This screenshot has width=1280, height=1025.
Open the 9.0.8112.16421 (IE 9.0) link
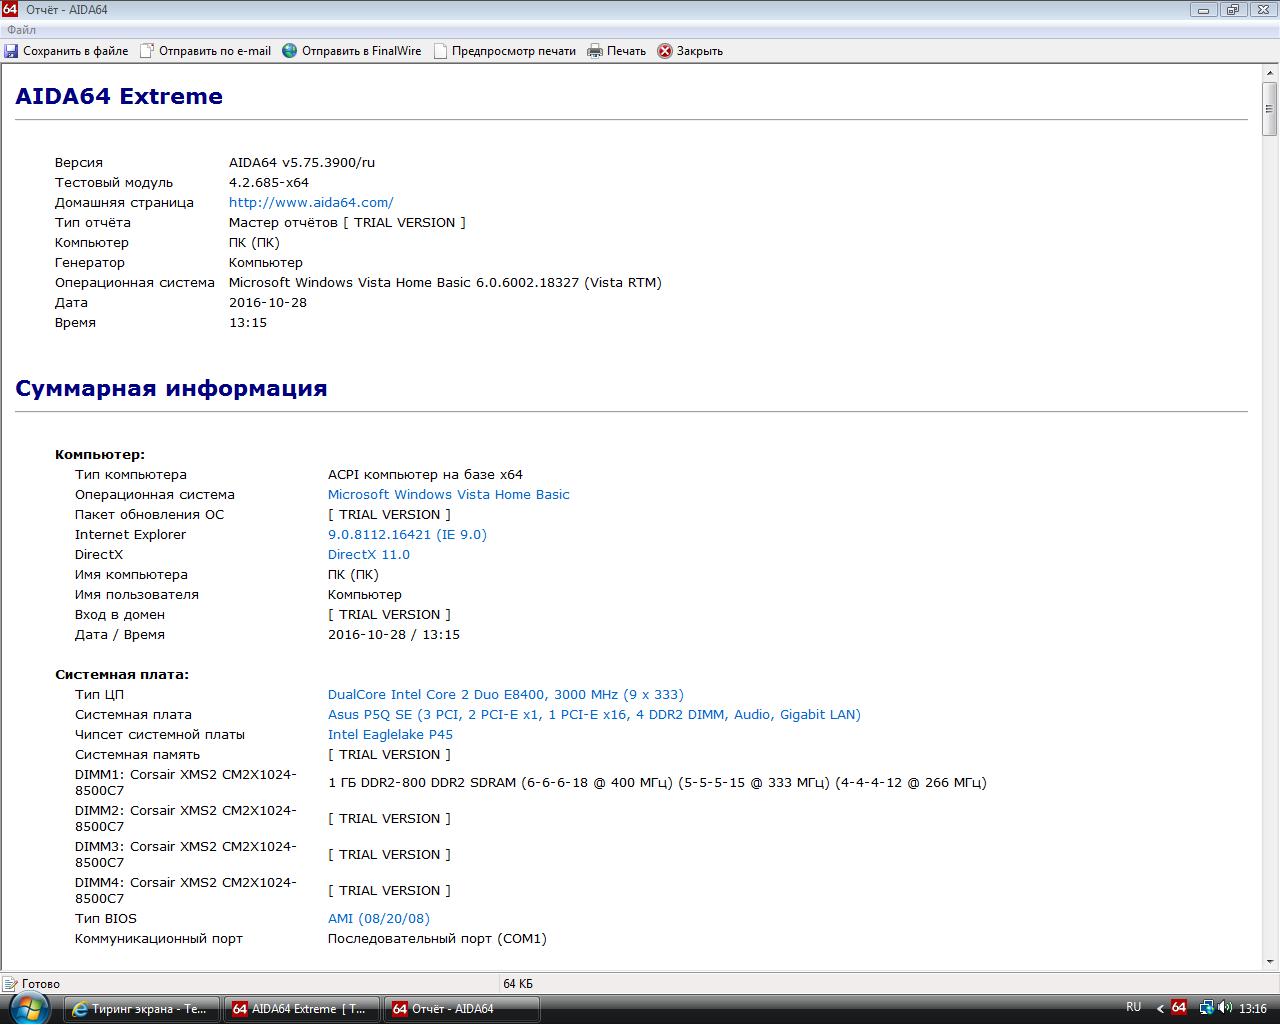click(x=407, y=534)
